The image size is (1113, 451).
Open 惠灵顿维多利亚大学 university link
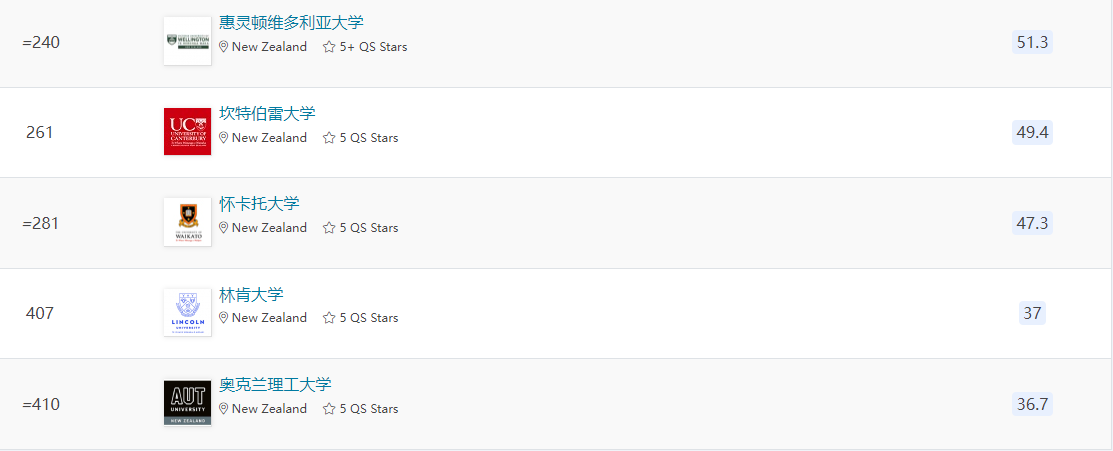click(291, 23)
